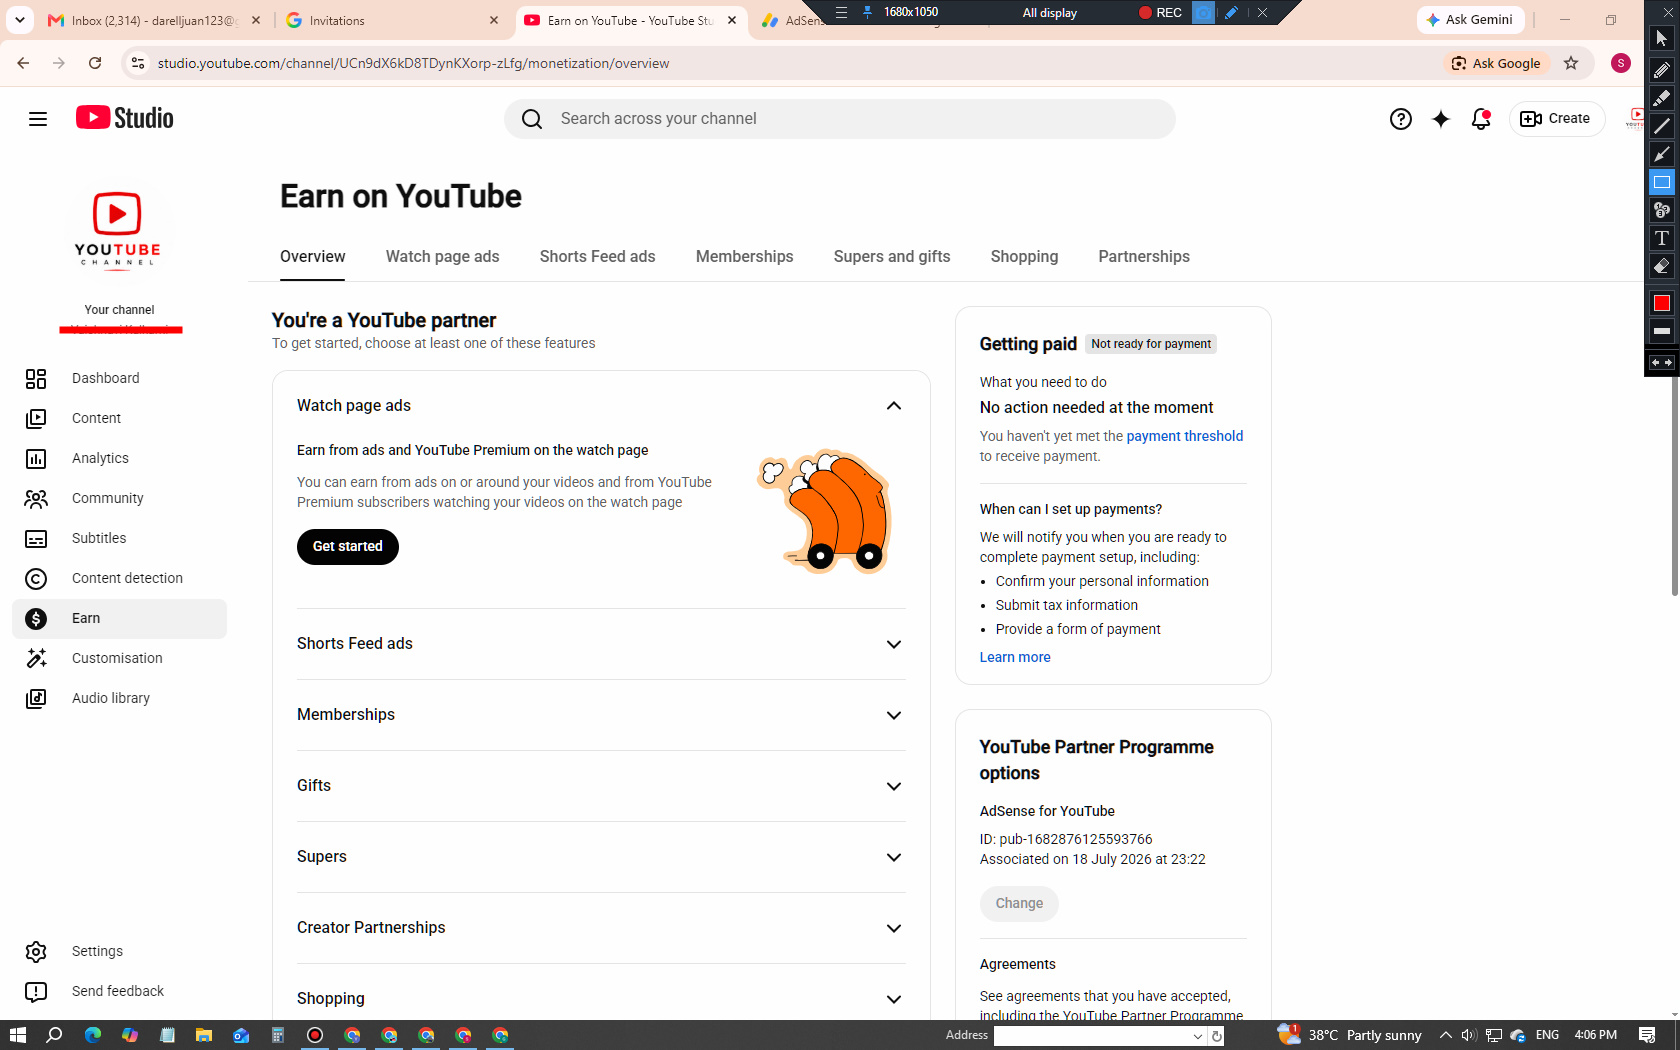
Task: Click the channel avatar thumbnail
Action: [x=118, y=229]
